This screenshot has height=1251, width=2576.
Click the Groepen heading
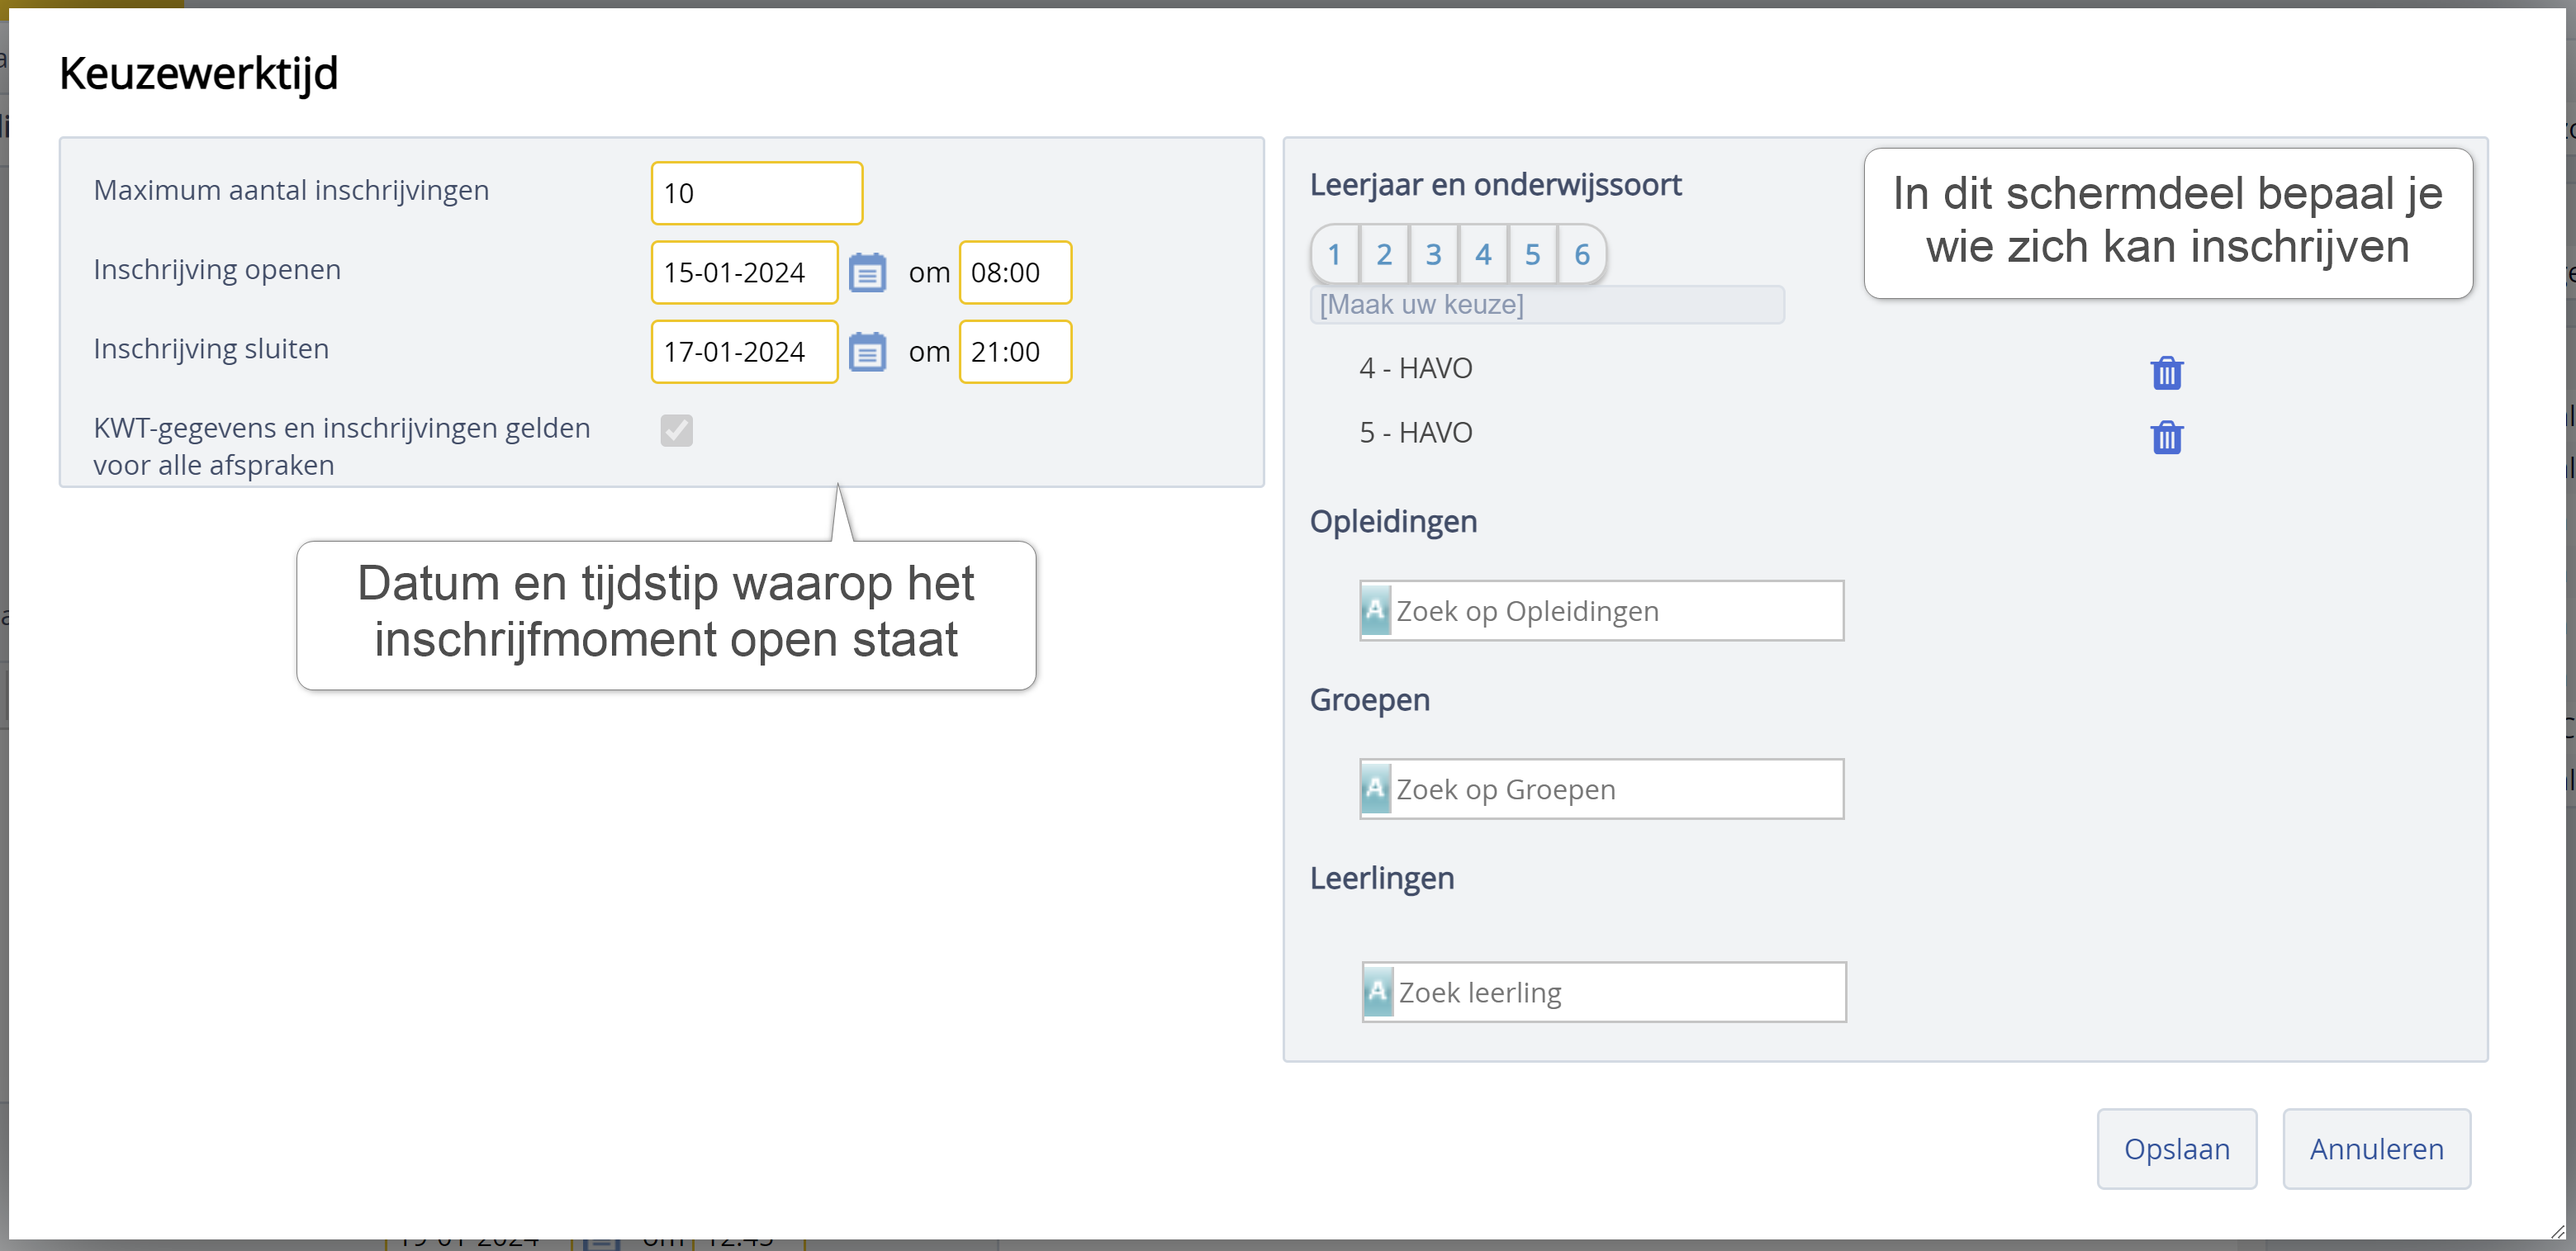click(x=1370, y=700)
